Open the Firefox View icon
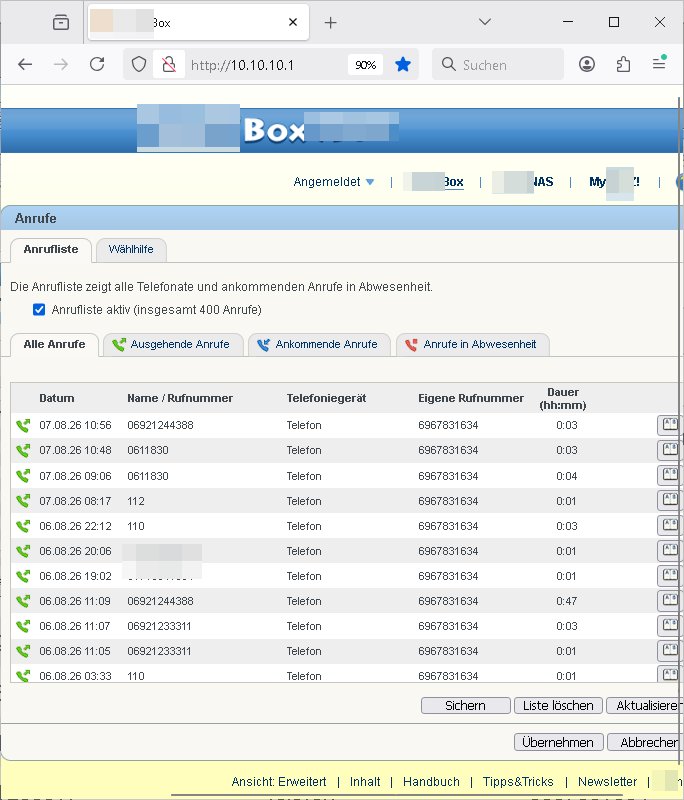Viewport: 684px width, 800px height. tap(61, 22)
